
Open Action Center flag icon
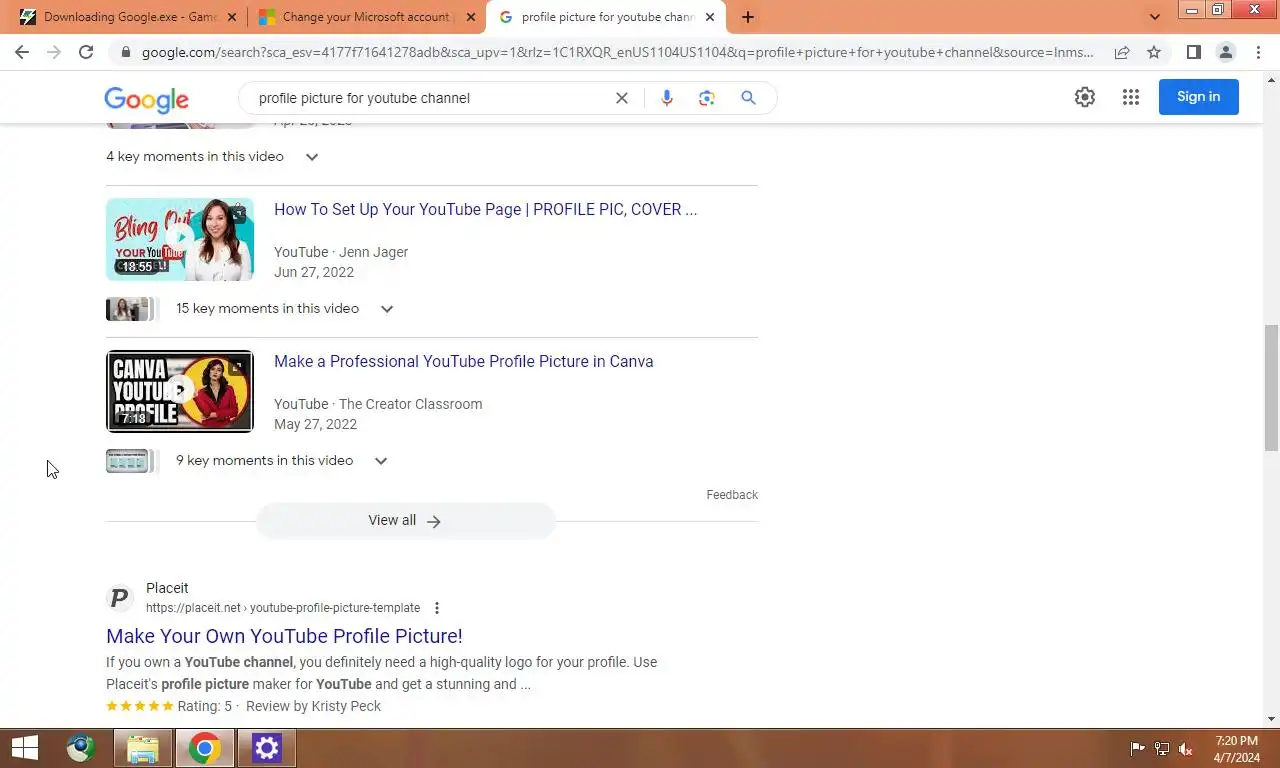[1138, 749]
